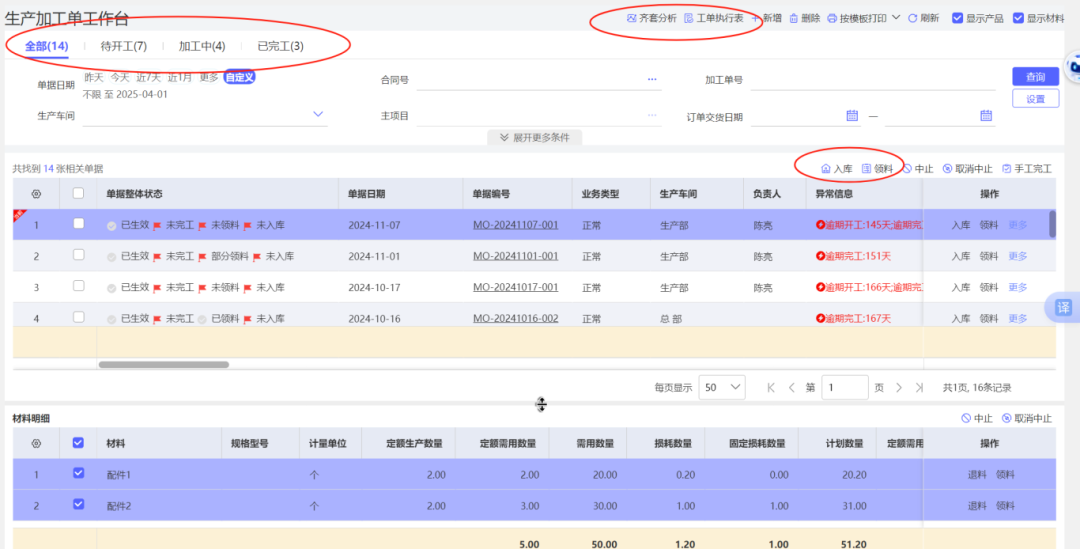Screen dimensions: 1080x549
Task: Expand the 生产车间 dropdown
Action: pos(319,115)
